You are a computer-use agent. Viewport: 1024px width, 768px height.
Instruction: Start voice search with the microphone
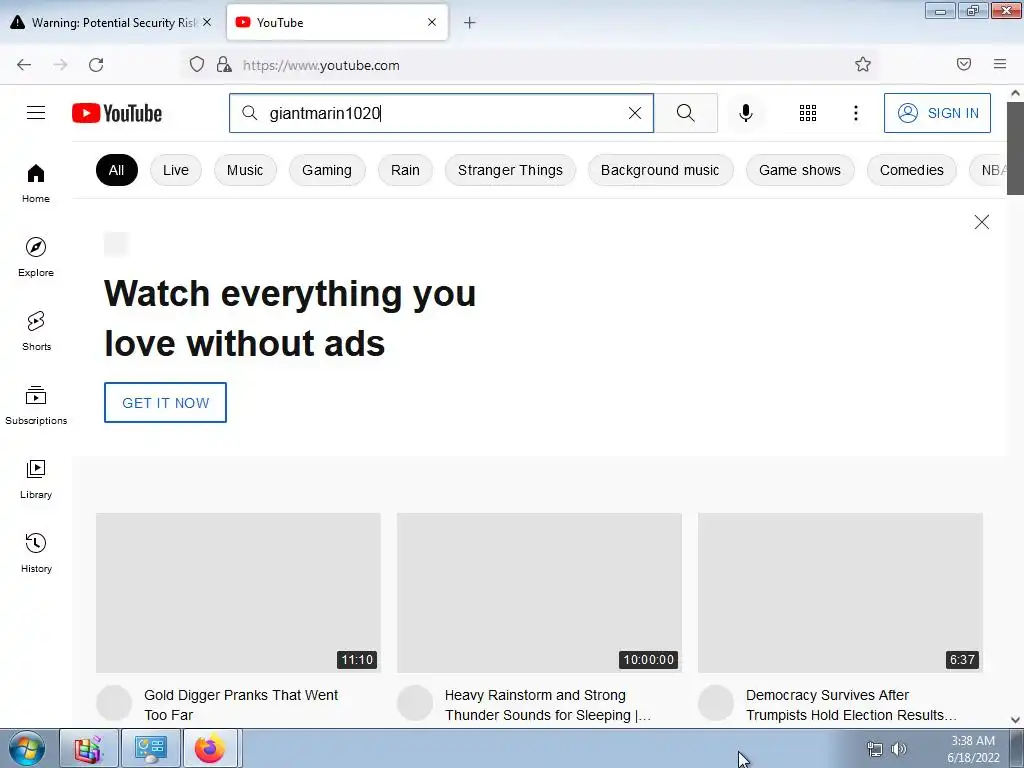(x=745, y=113)
